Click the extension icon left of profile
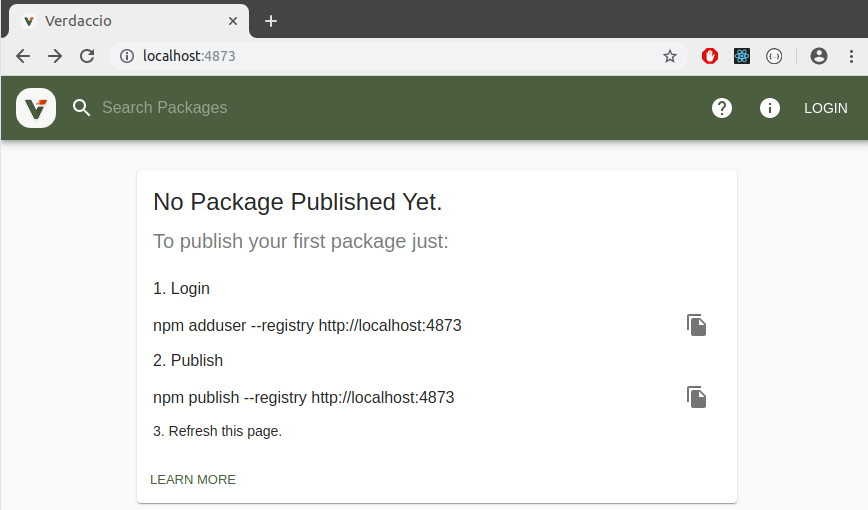This screenshot has height=510, width=868. (774, 57)
